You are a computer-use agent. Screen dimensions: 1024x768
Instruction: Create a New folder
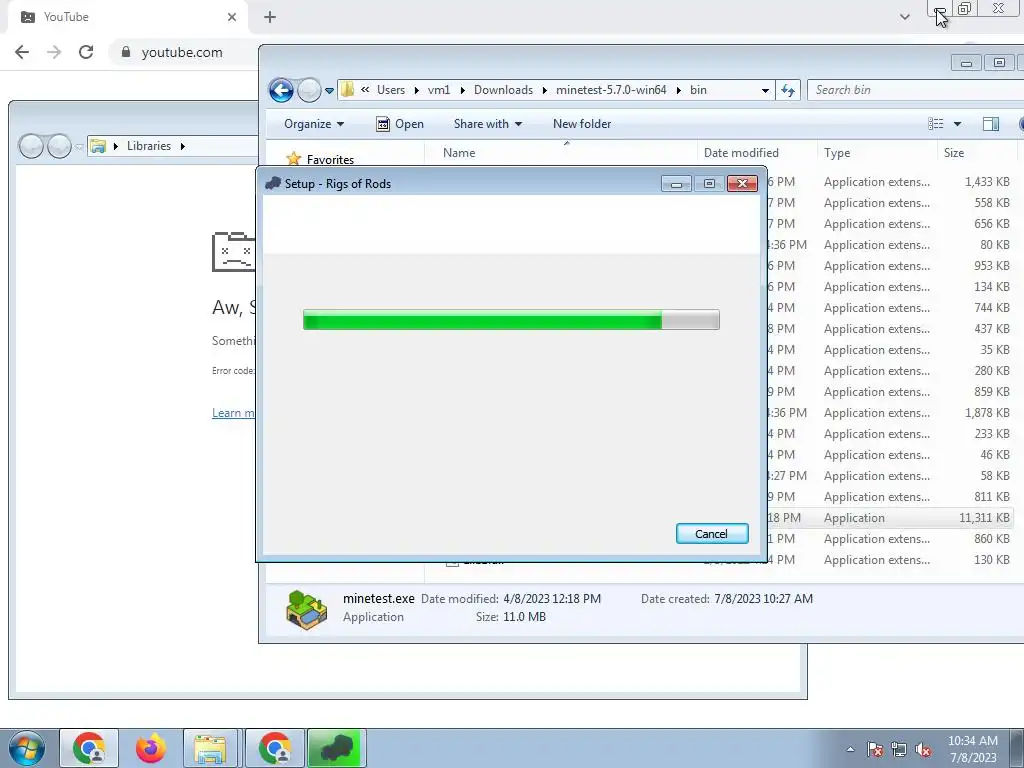click(x=582, y=123)
